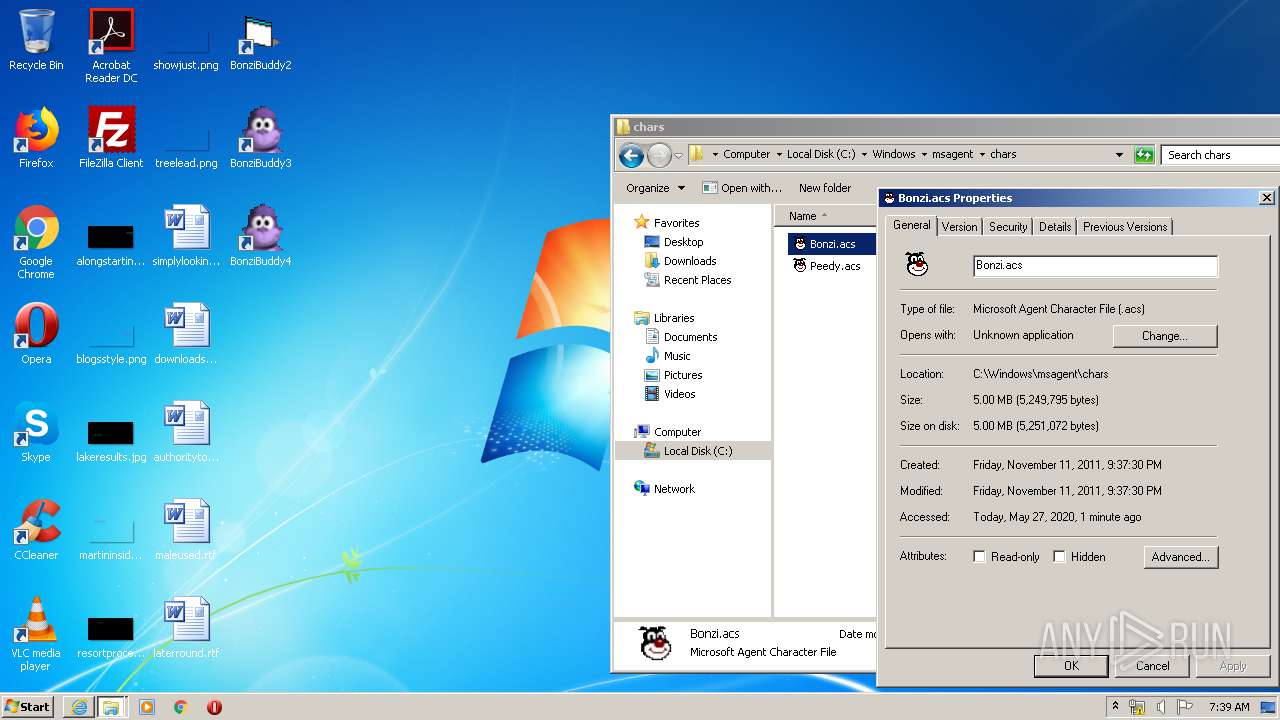Image resolution: width=1280 pixels, height=720 pixels.
Task: Enable the Hidden attribute checkbox
Action: 1060,557
